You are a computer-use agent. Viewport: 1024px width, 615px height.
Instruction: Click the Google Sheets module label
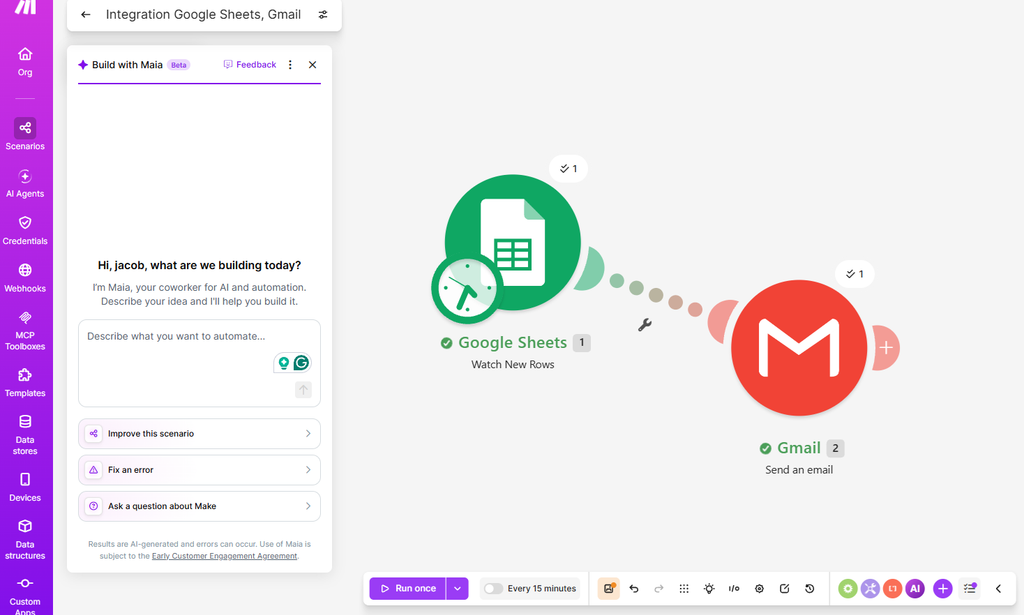[x=513, y=343]
